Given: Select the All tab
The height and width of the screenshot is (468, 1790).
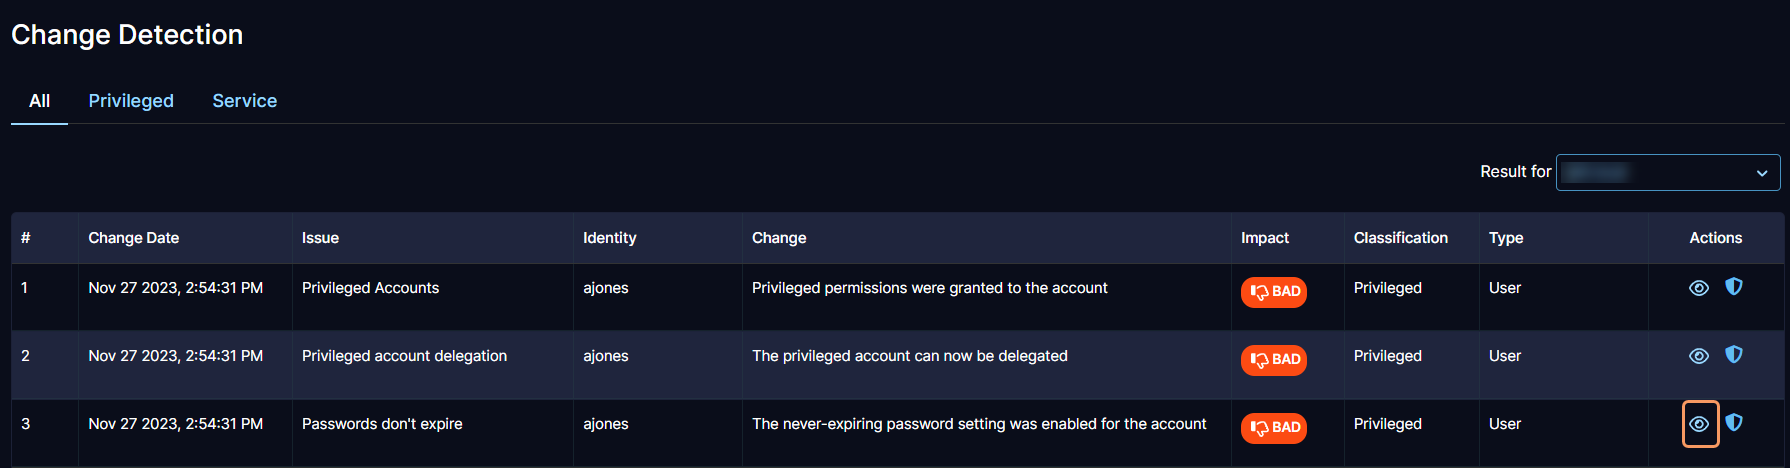Looking at the screenshot, I should [x=40, y=101].
